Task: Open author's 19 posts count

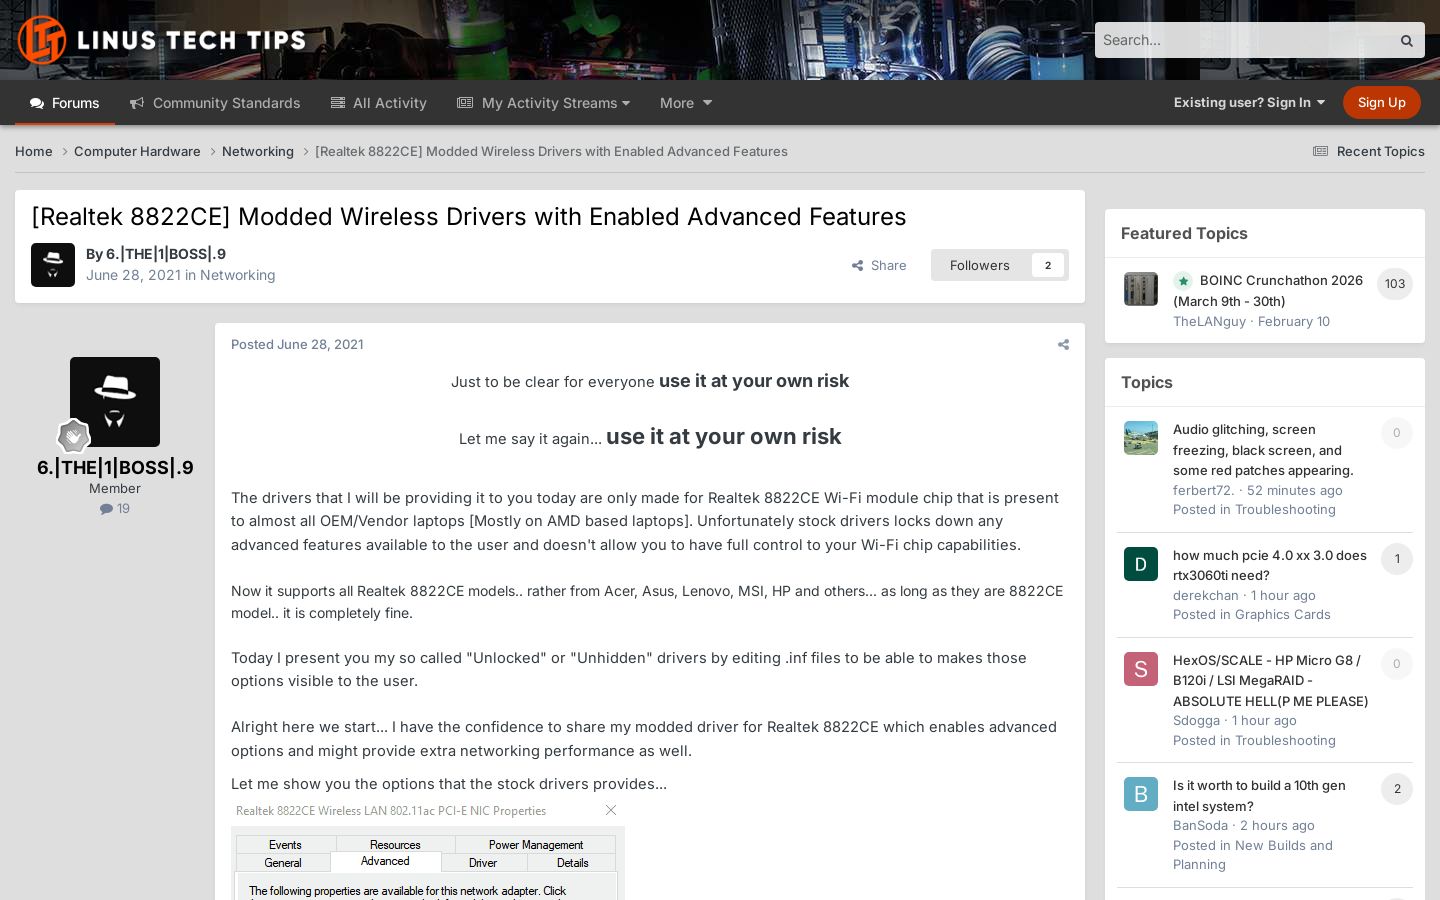Action: point(115,508)
